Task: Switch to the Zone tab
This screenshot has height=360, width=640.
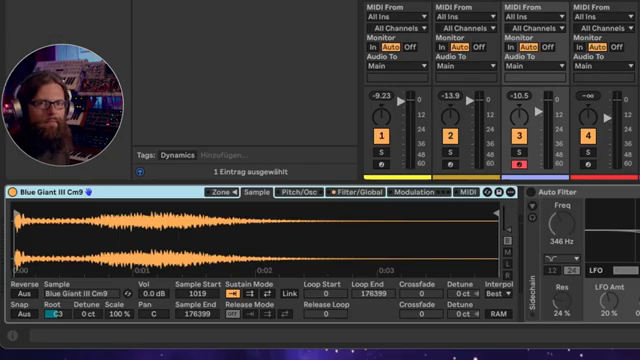Action: click(222, 192)
